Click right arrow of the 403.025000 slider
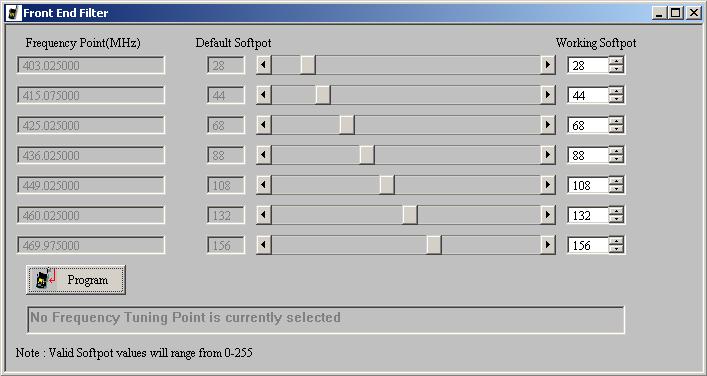This screenshot has width=707, height=376. tap(547, 65)
